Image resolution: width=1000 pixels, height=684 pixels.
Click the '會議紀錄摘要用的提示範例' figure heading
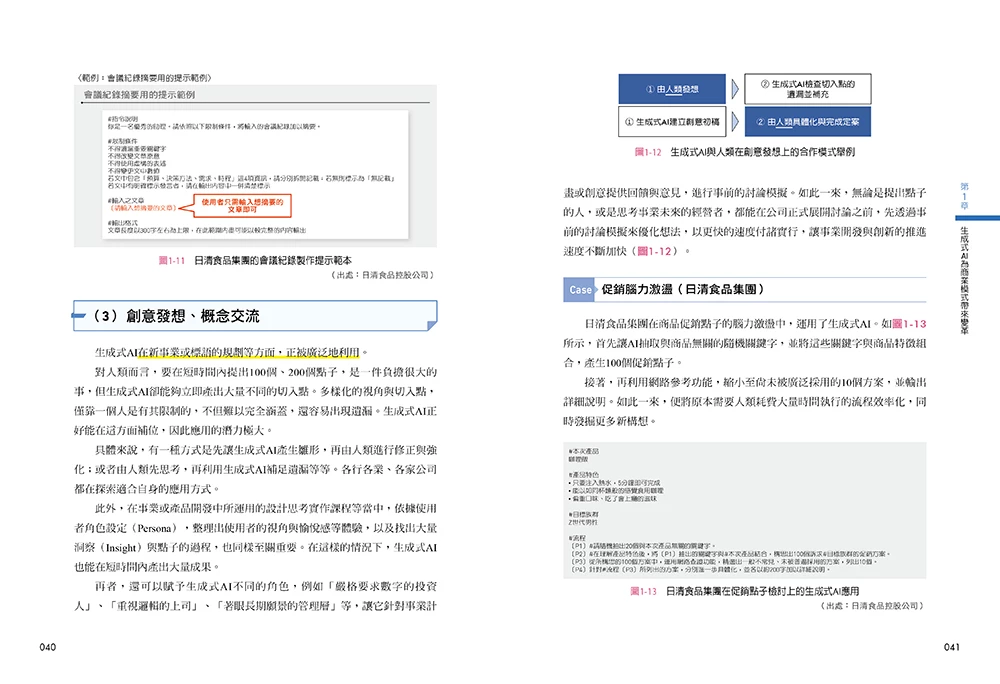(x=140, y=94)
